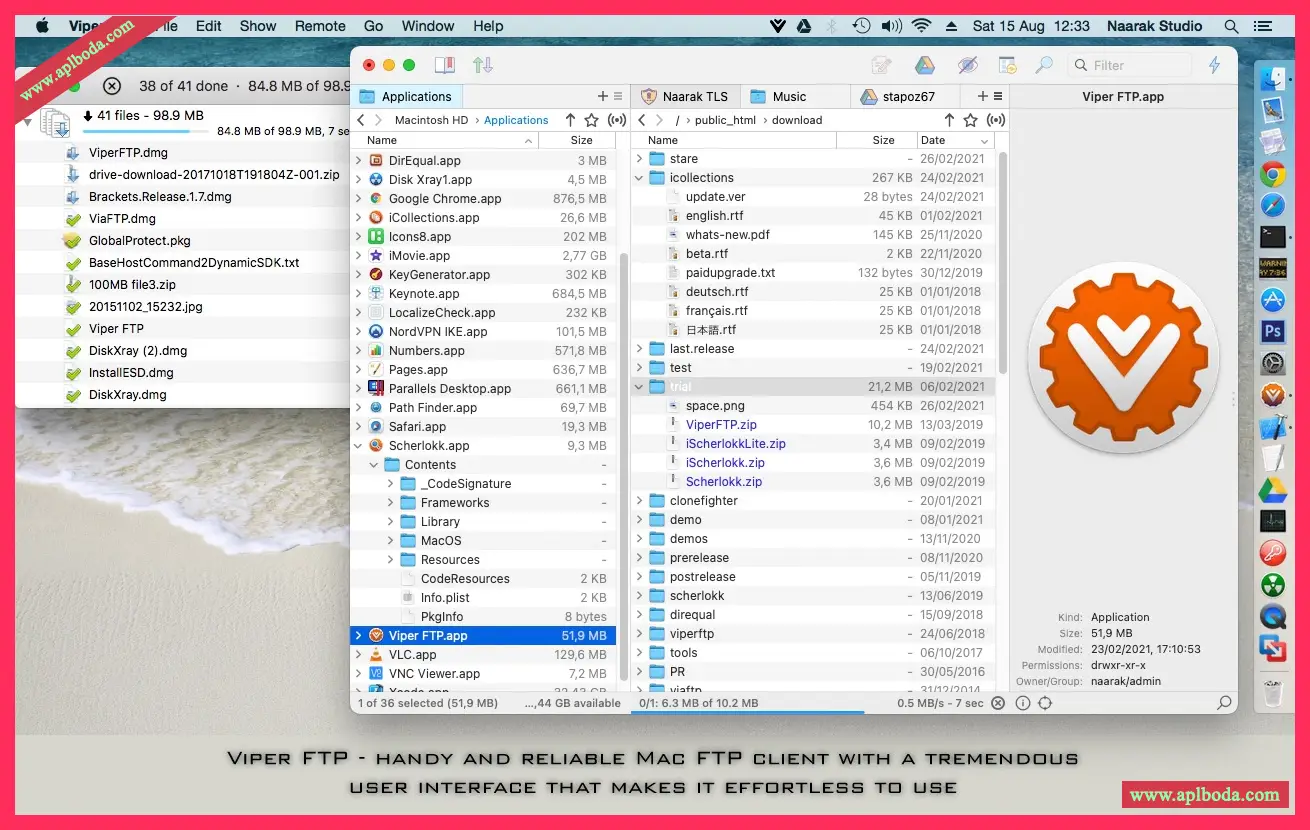Collapse the Scherlokk.app tree item
The width and height of the screenshot is (1310, 830).
pyautogui.click(x=359, y=446)
